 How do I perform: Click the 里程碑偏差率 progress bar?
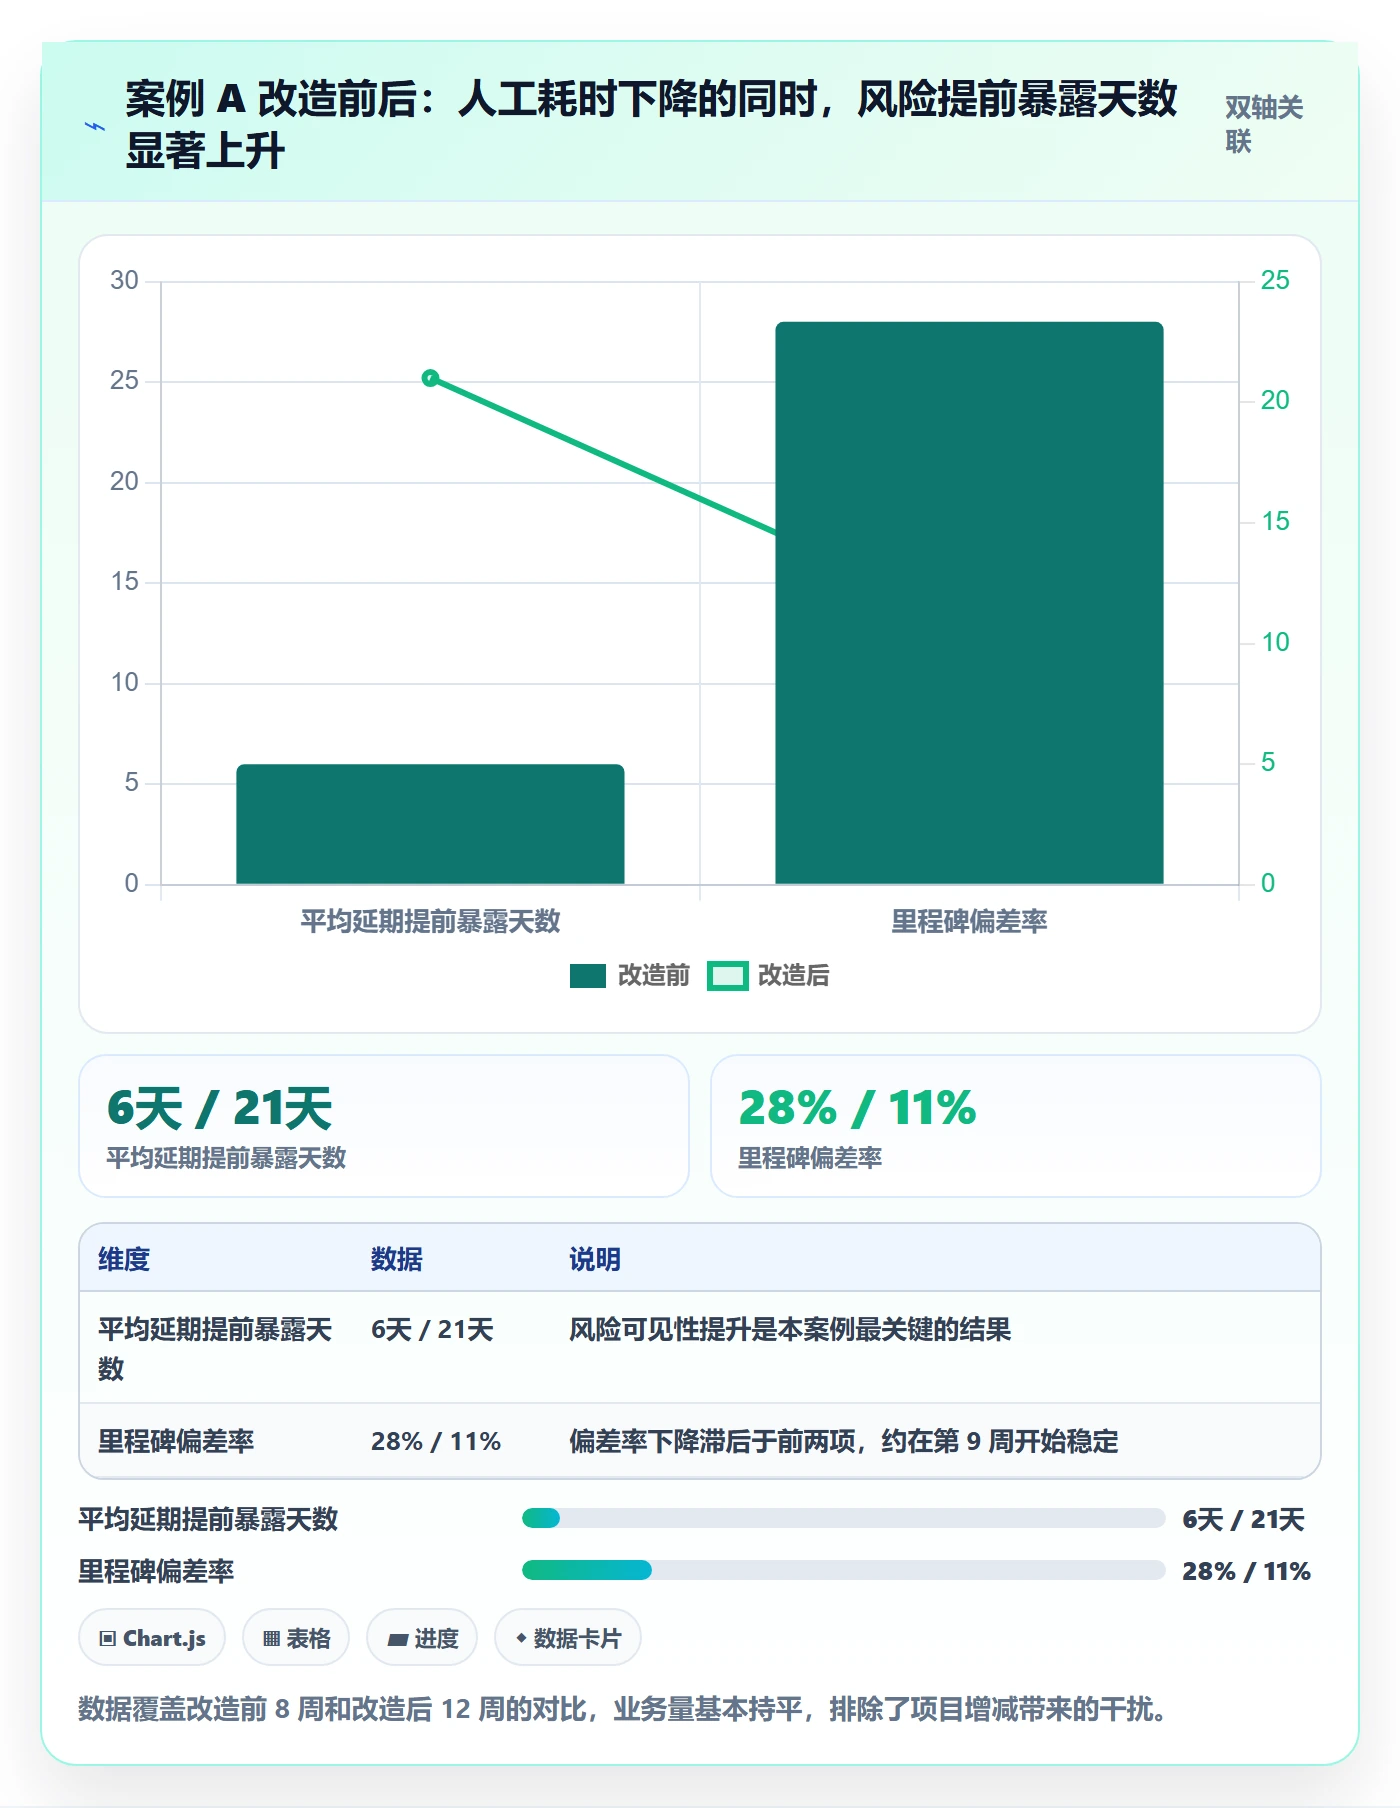(x=843, y=1570)
